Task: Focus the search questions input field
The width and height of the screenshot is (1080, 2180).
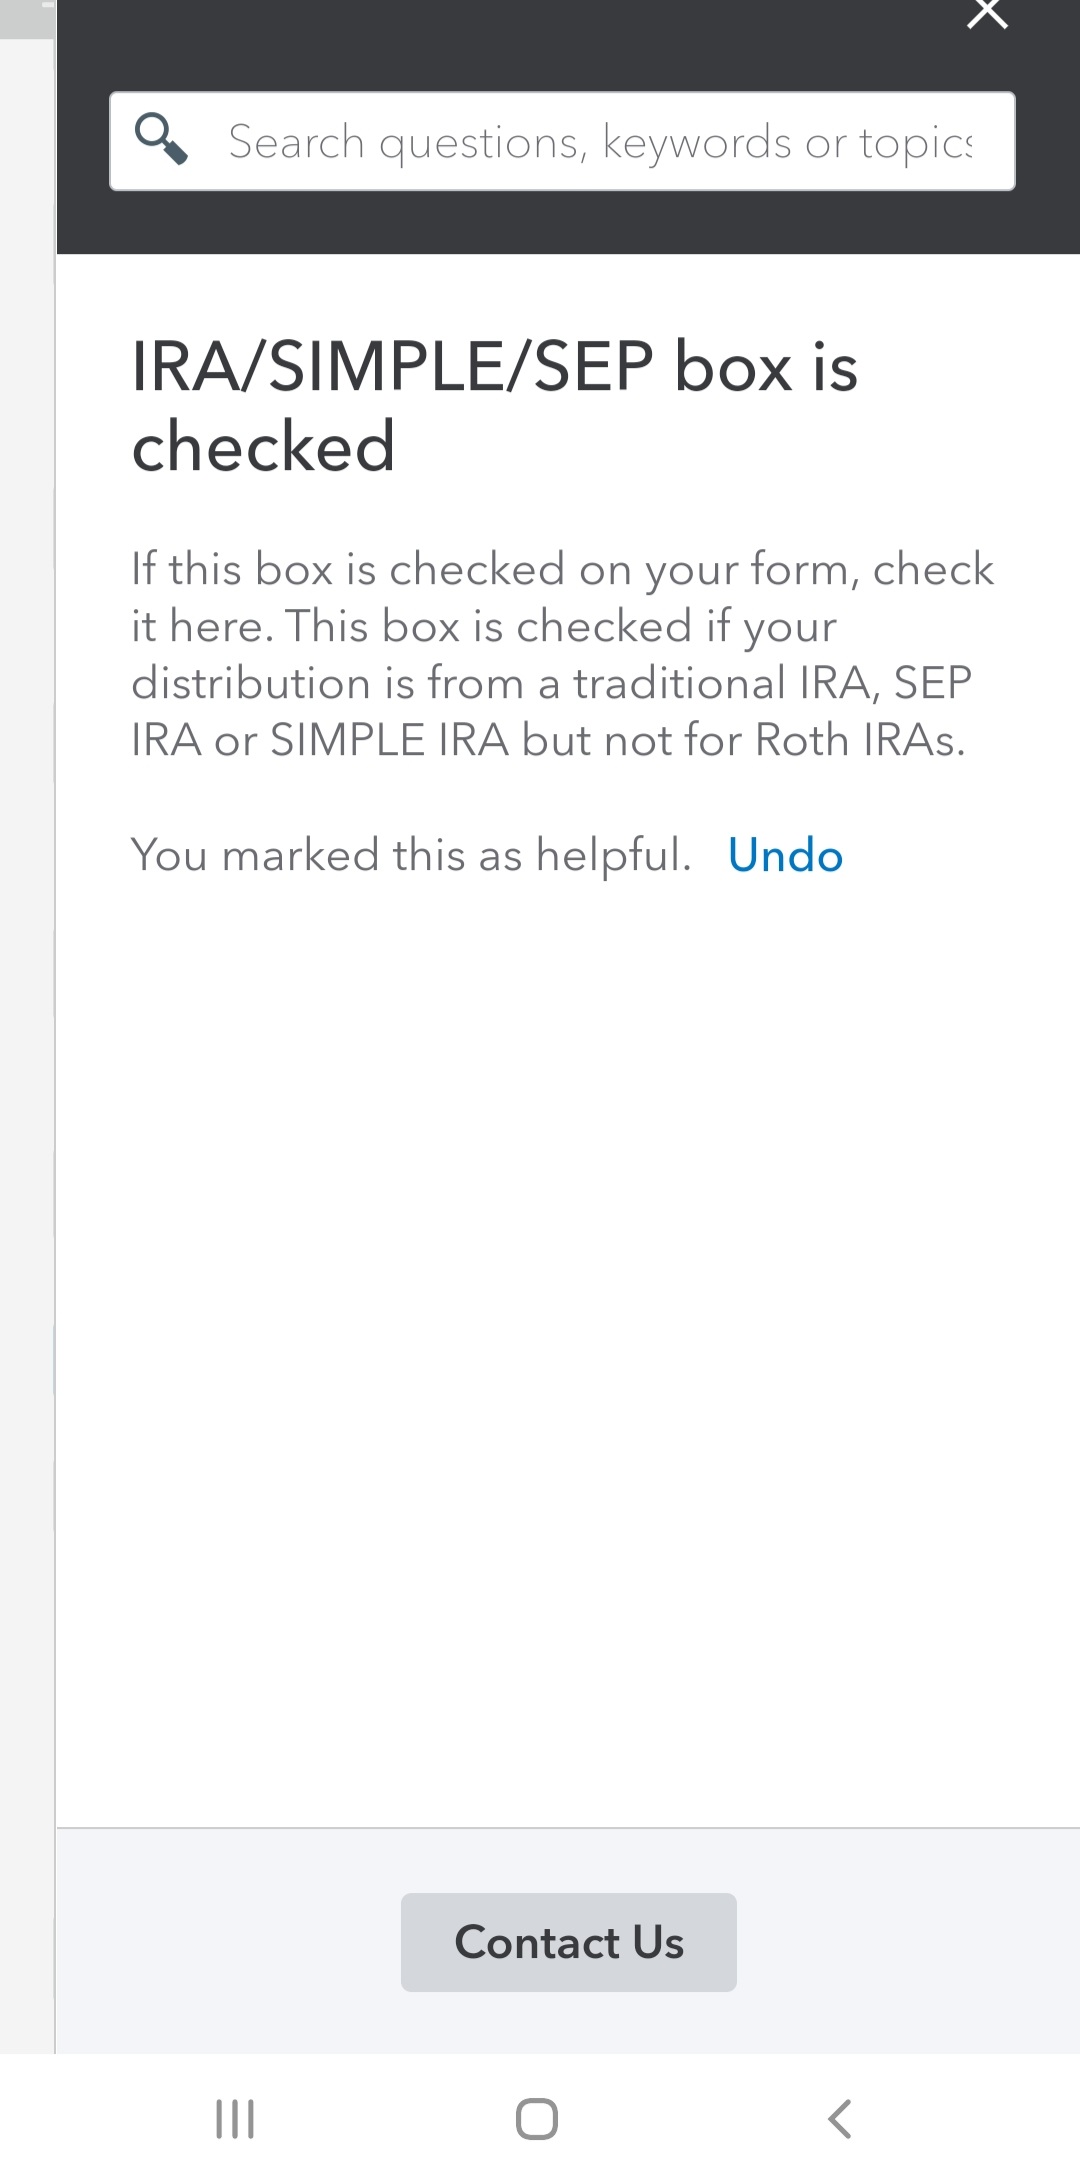Action: point(600,141)
